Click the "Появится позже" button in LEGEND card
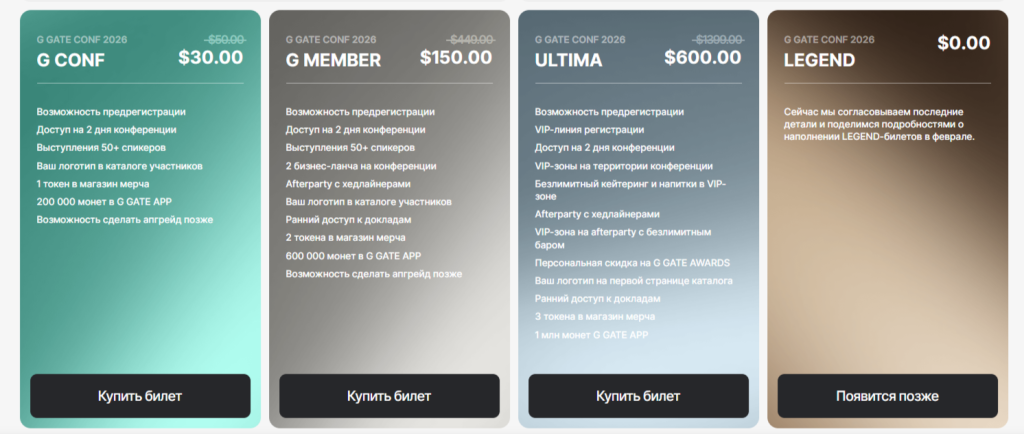Screen dimensions: 1024x434 [887, 396]
